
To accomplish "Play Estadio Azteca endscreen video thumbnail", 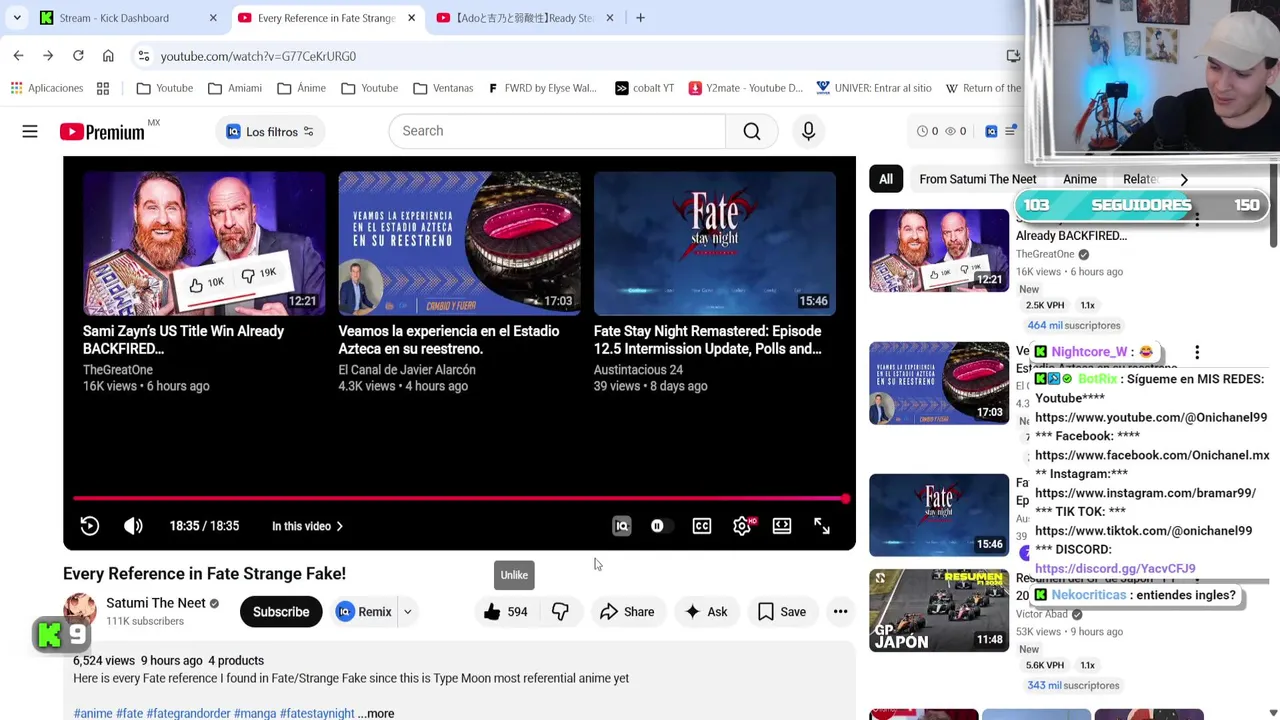I will click(x=459, y=244).
